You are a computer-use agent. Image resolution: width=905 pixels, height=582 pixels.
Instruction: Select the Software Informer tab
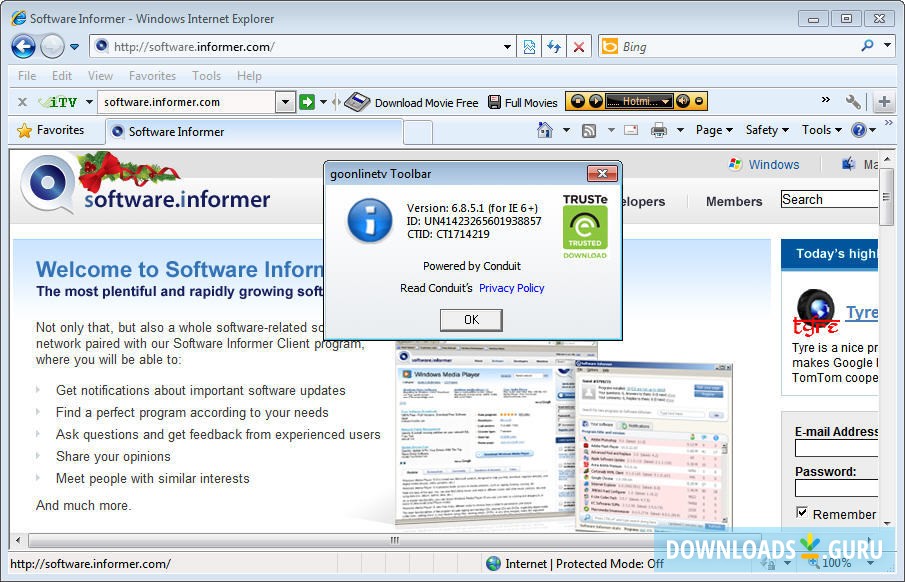pyautogui.click(x=254, y=132)
